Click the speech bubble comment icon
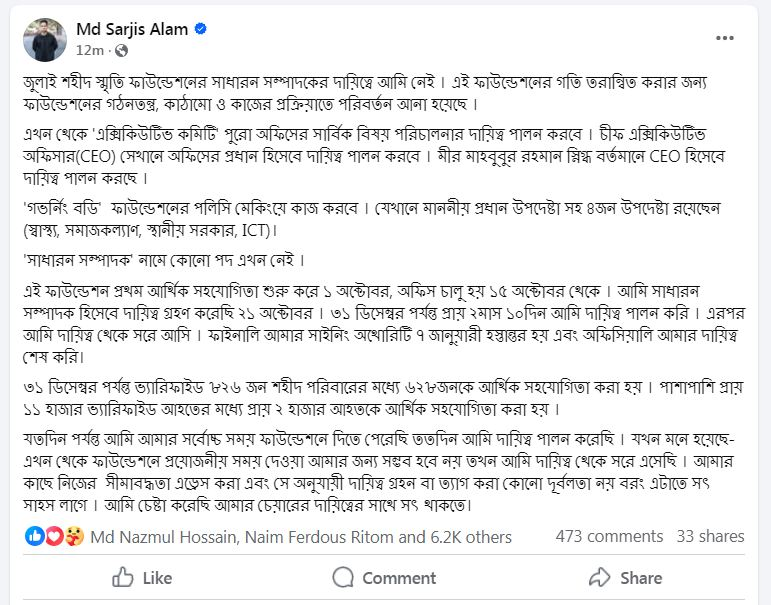 coord(343,577)
